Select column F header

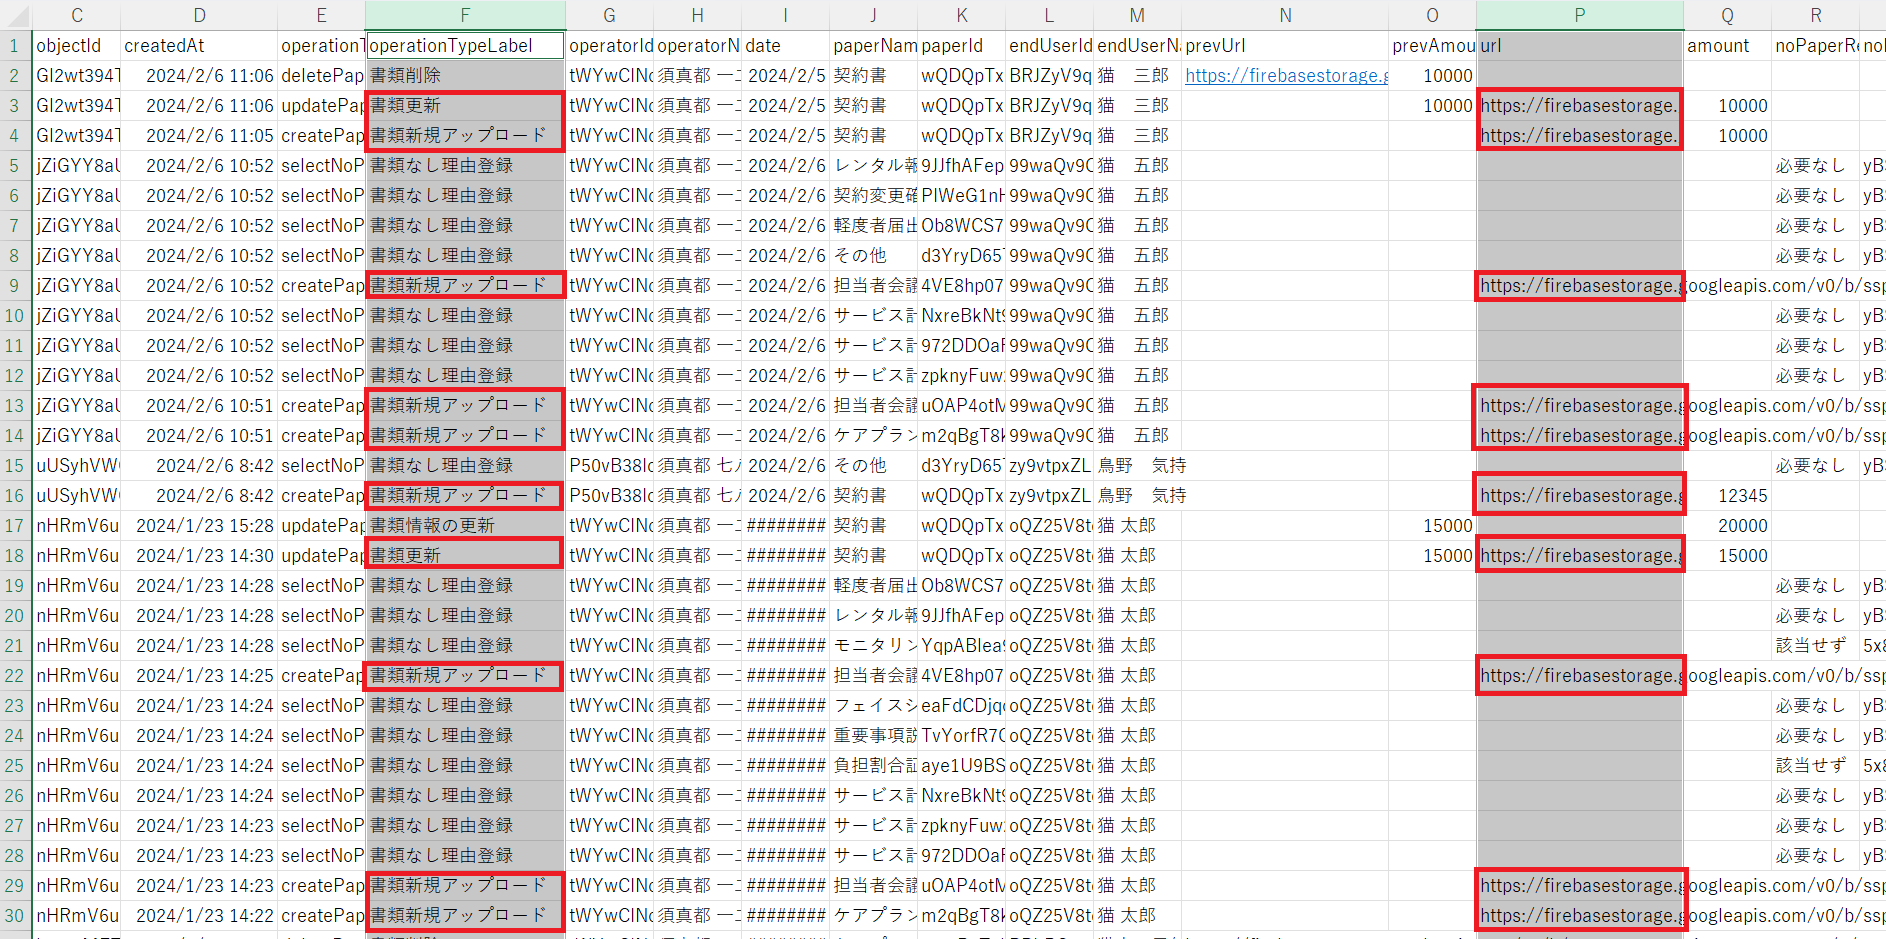pyautogui.click(x=465, y=15)
